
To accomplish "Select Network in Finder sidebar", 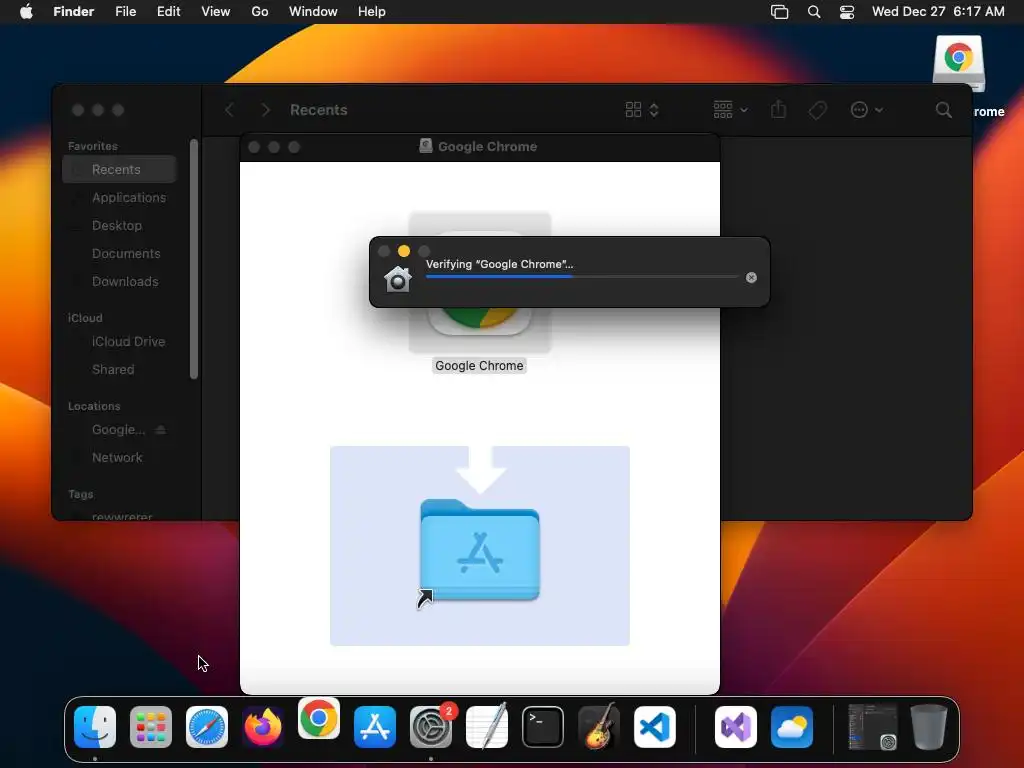I will [x=117, y=458].
